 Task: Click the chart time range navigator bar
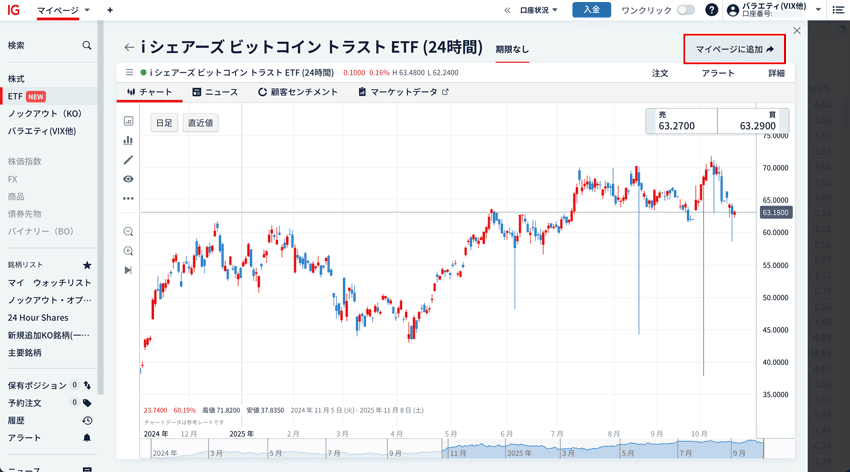tap(452, 452)
